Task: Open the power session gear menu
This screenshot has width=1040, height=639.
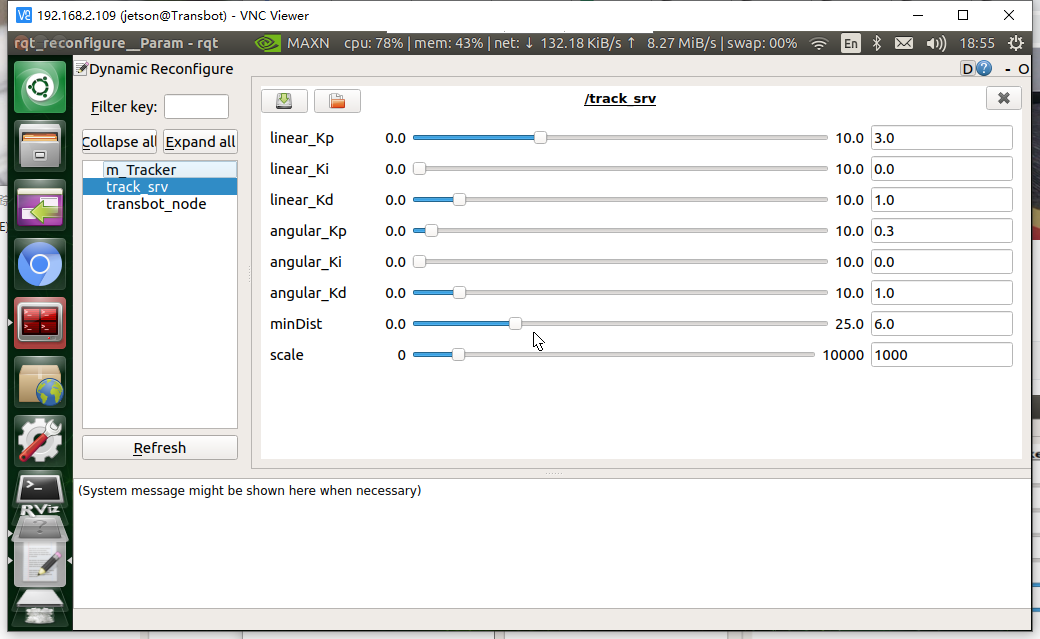Action: click(x=1015, y=44)
